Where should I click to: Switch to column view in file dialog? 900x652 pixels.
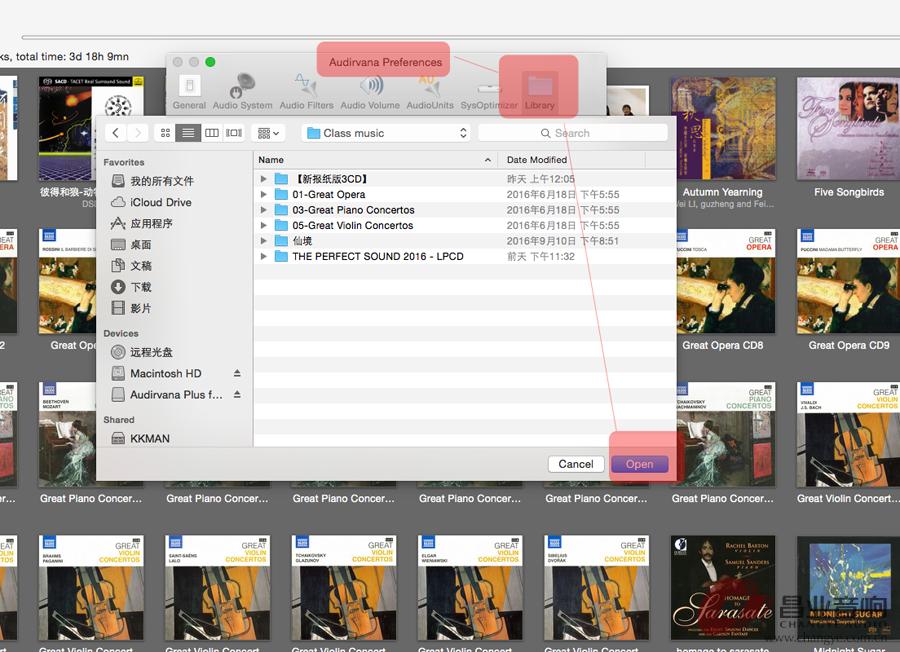(x=211, y=133)
